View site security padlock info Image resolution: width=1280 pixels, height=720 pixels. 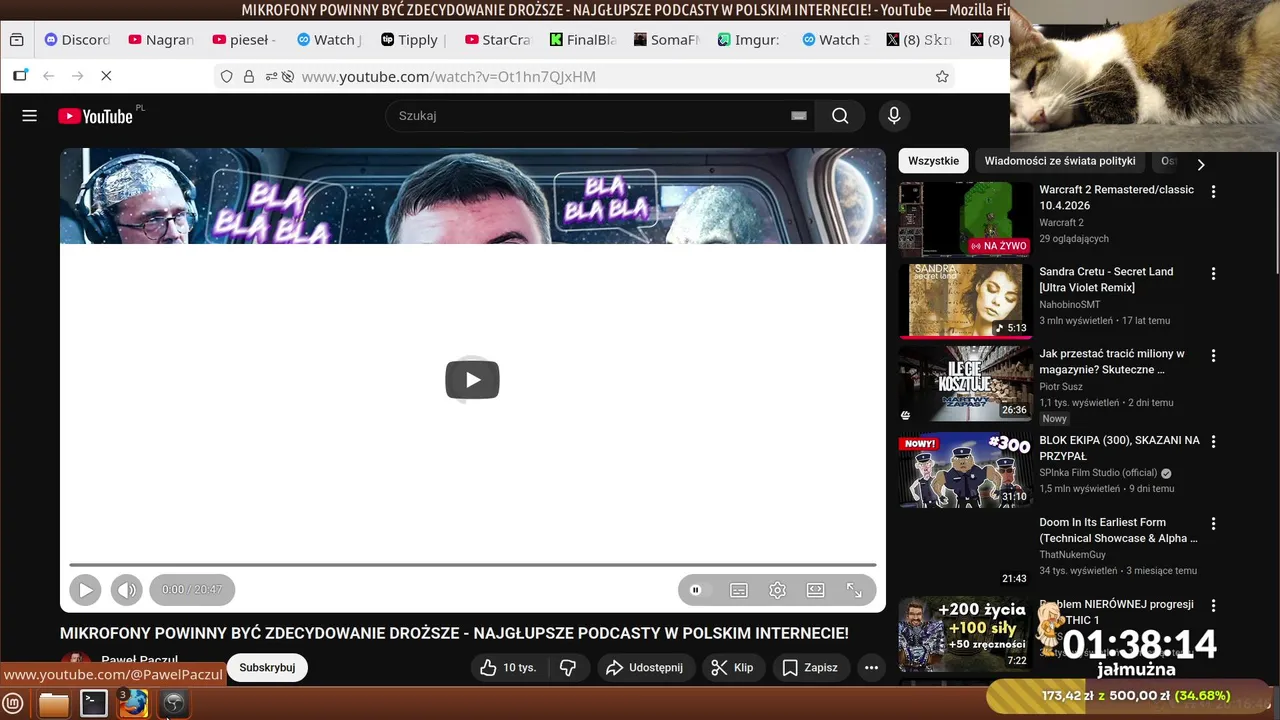249,76
